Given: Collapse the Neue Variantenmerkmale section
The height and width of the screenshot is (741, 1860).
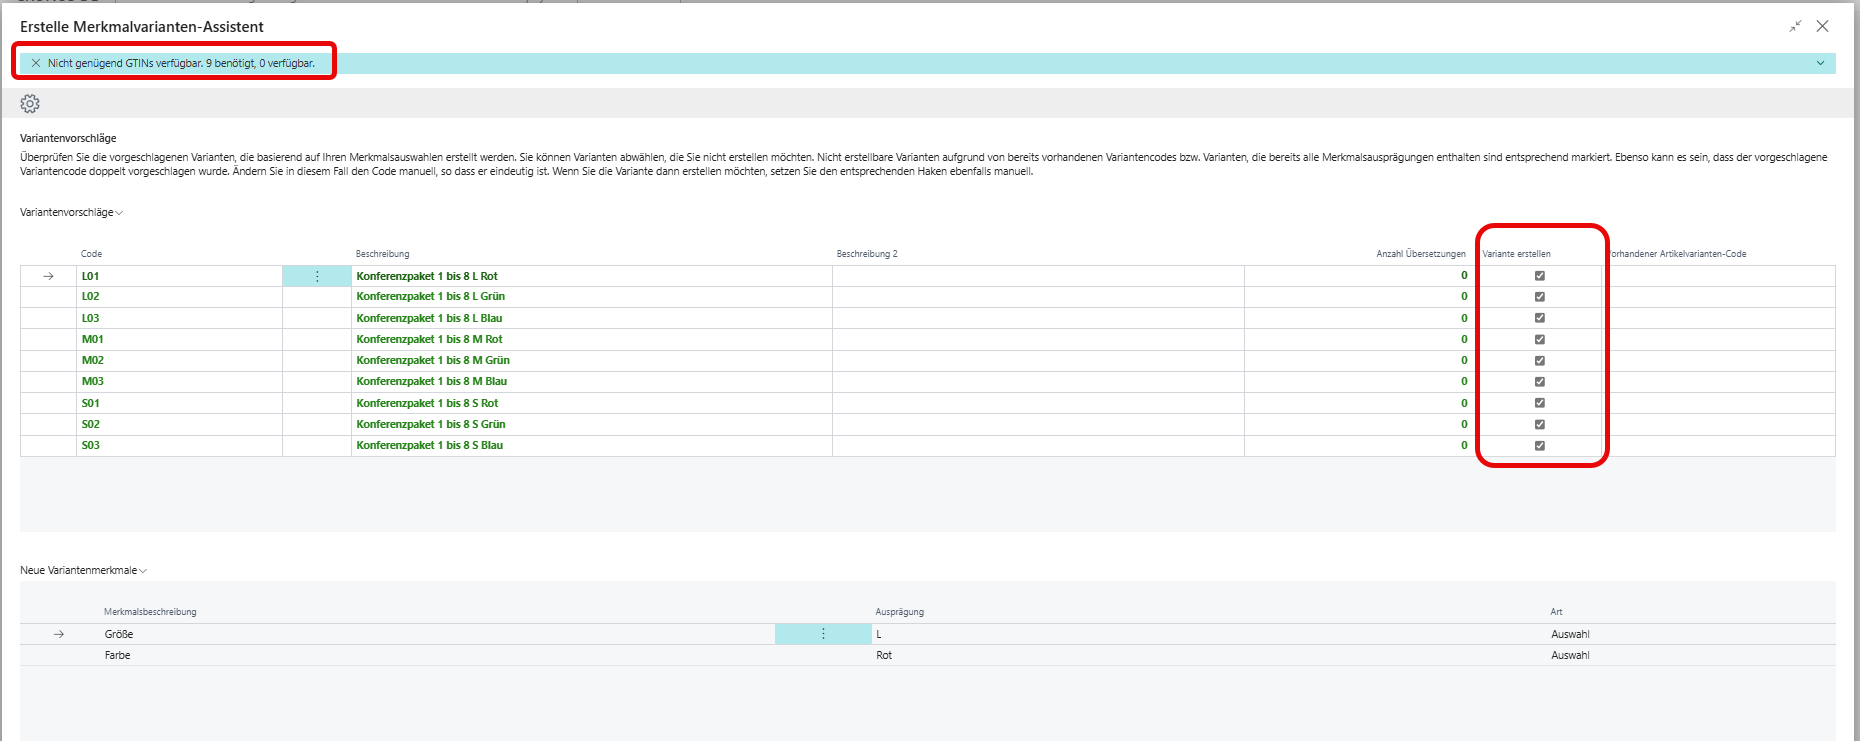Looking at the screenshot, I should pos(83,571).
